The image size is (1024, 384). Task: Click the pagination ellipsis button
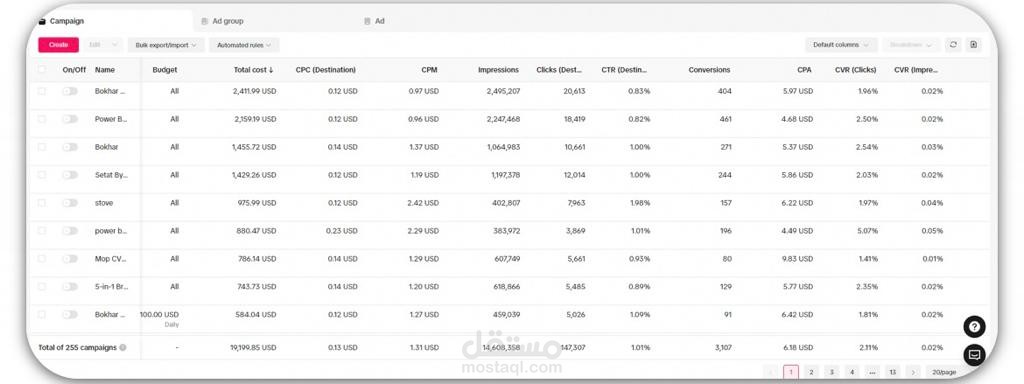pyautogui.click(x=872, y=372)
